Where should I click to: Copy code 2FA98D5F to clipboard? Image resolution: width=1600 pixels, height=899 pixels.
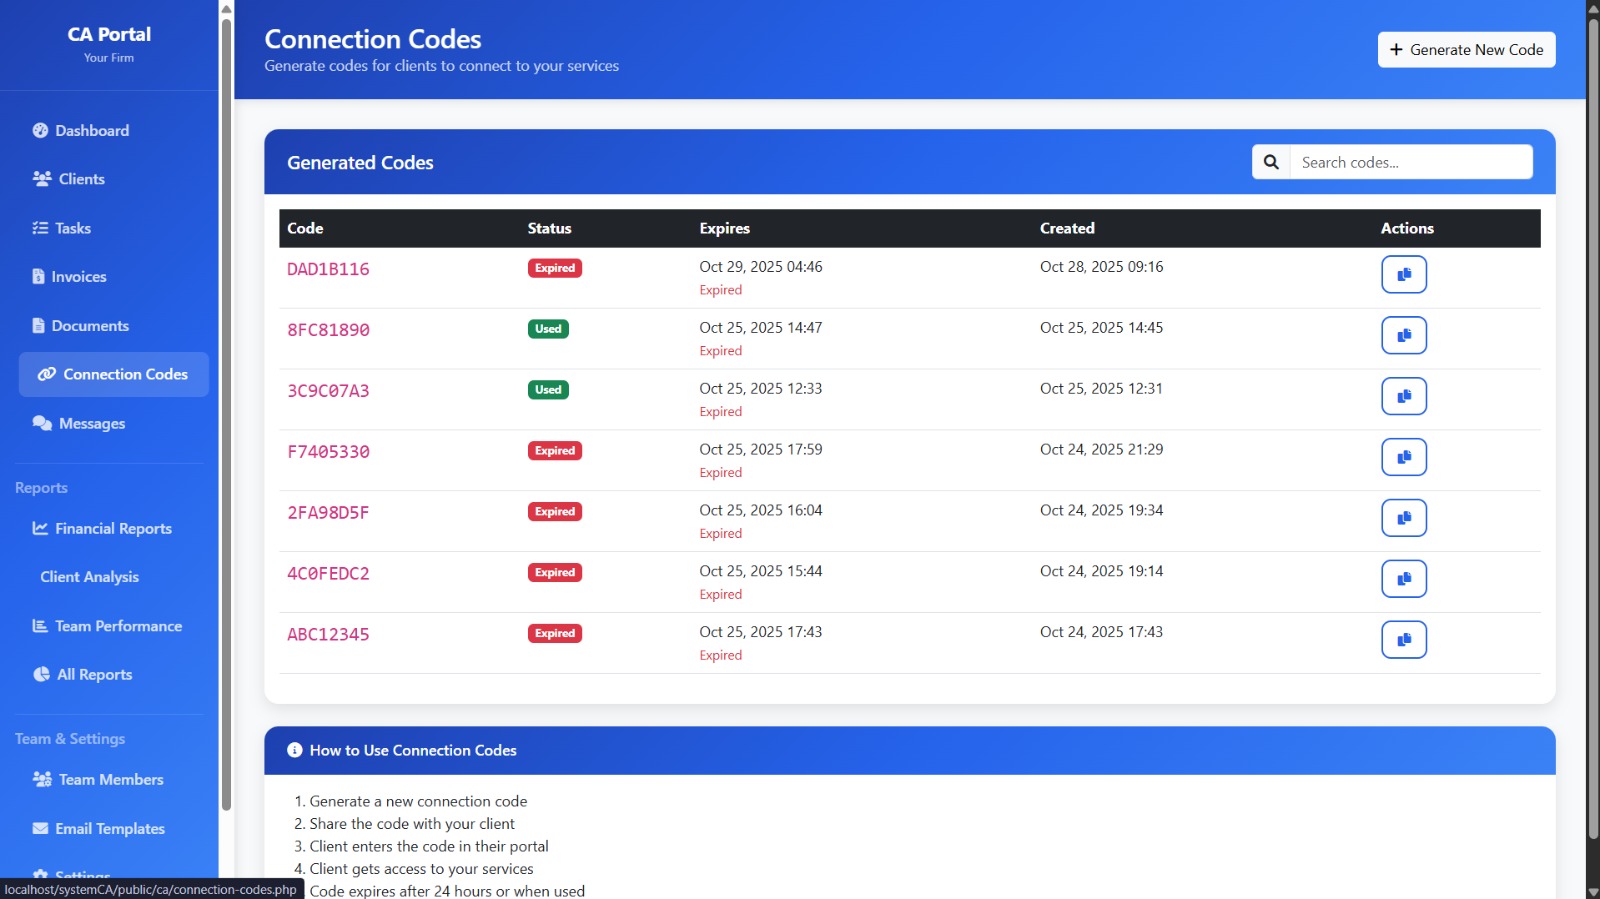[x=1403, y=518]
